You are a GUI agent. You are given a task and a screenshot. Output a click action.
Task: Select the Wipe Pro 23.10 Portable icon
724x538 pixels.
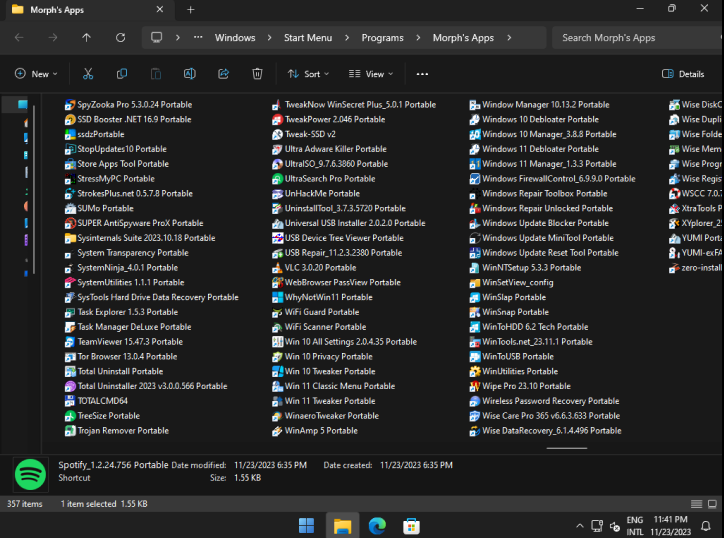(x=474, y=386)
